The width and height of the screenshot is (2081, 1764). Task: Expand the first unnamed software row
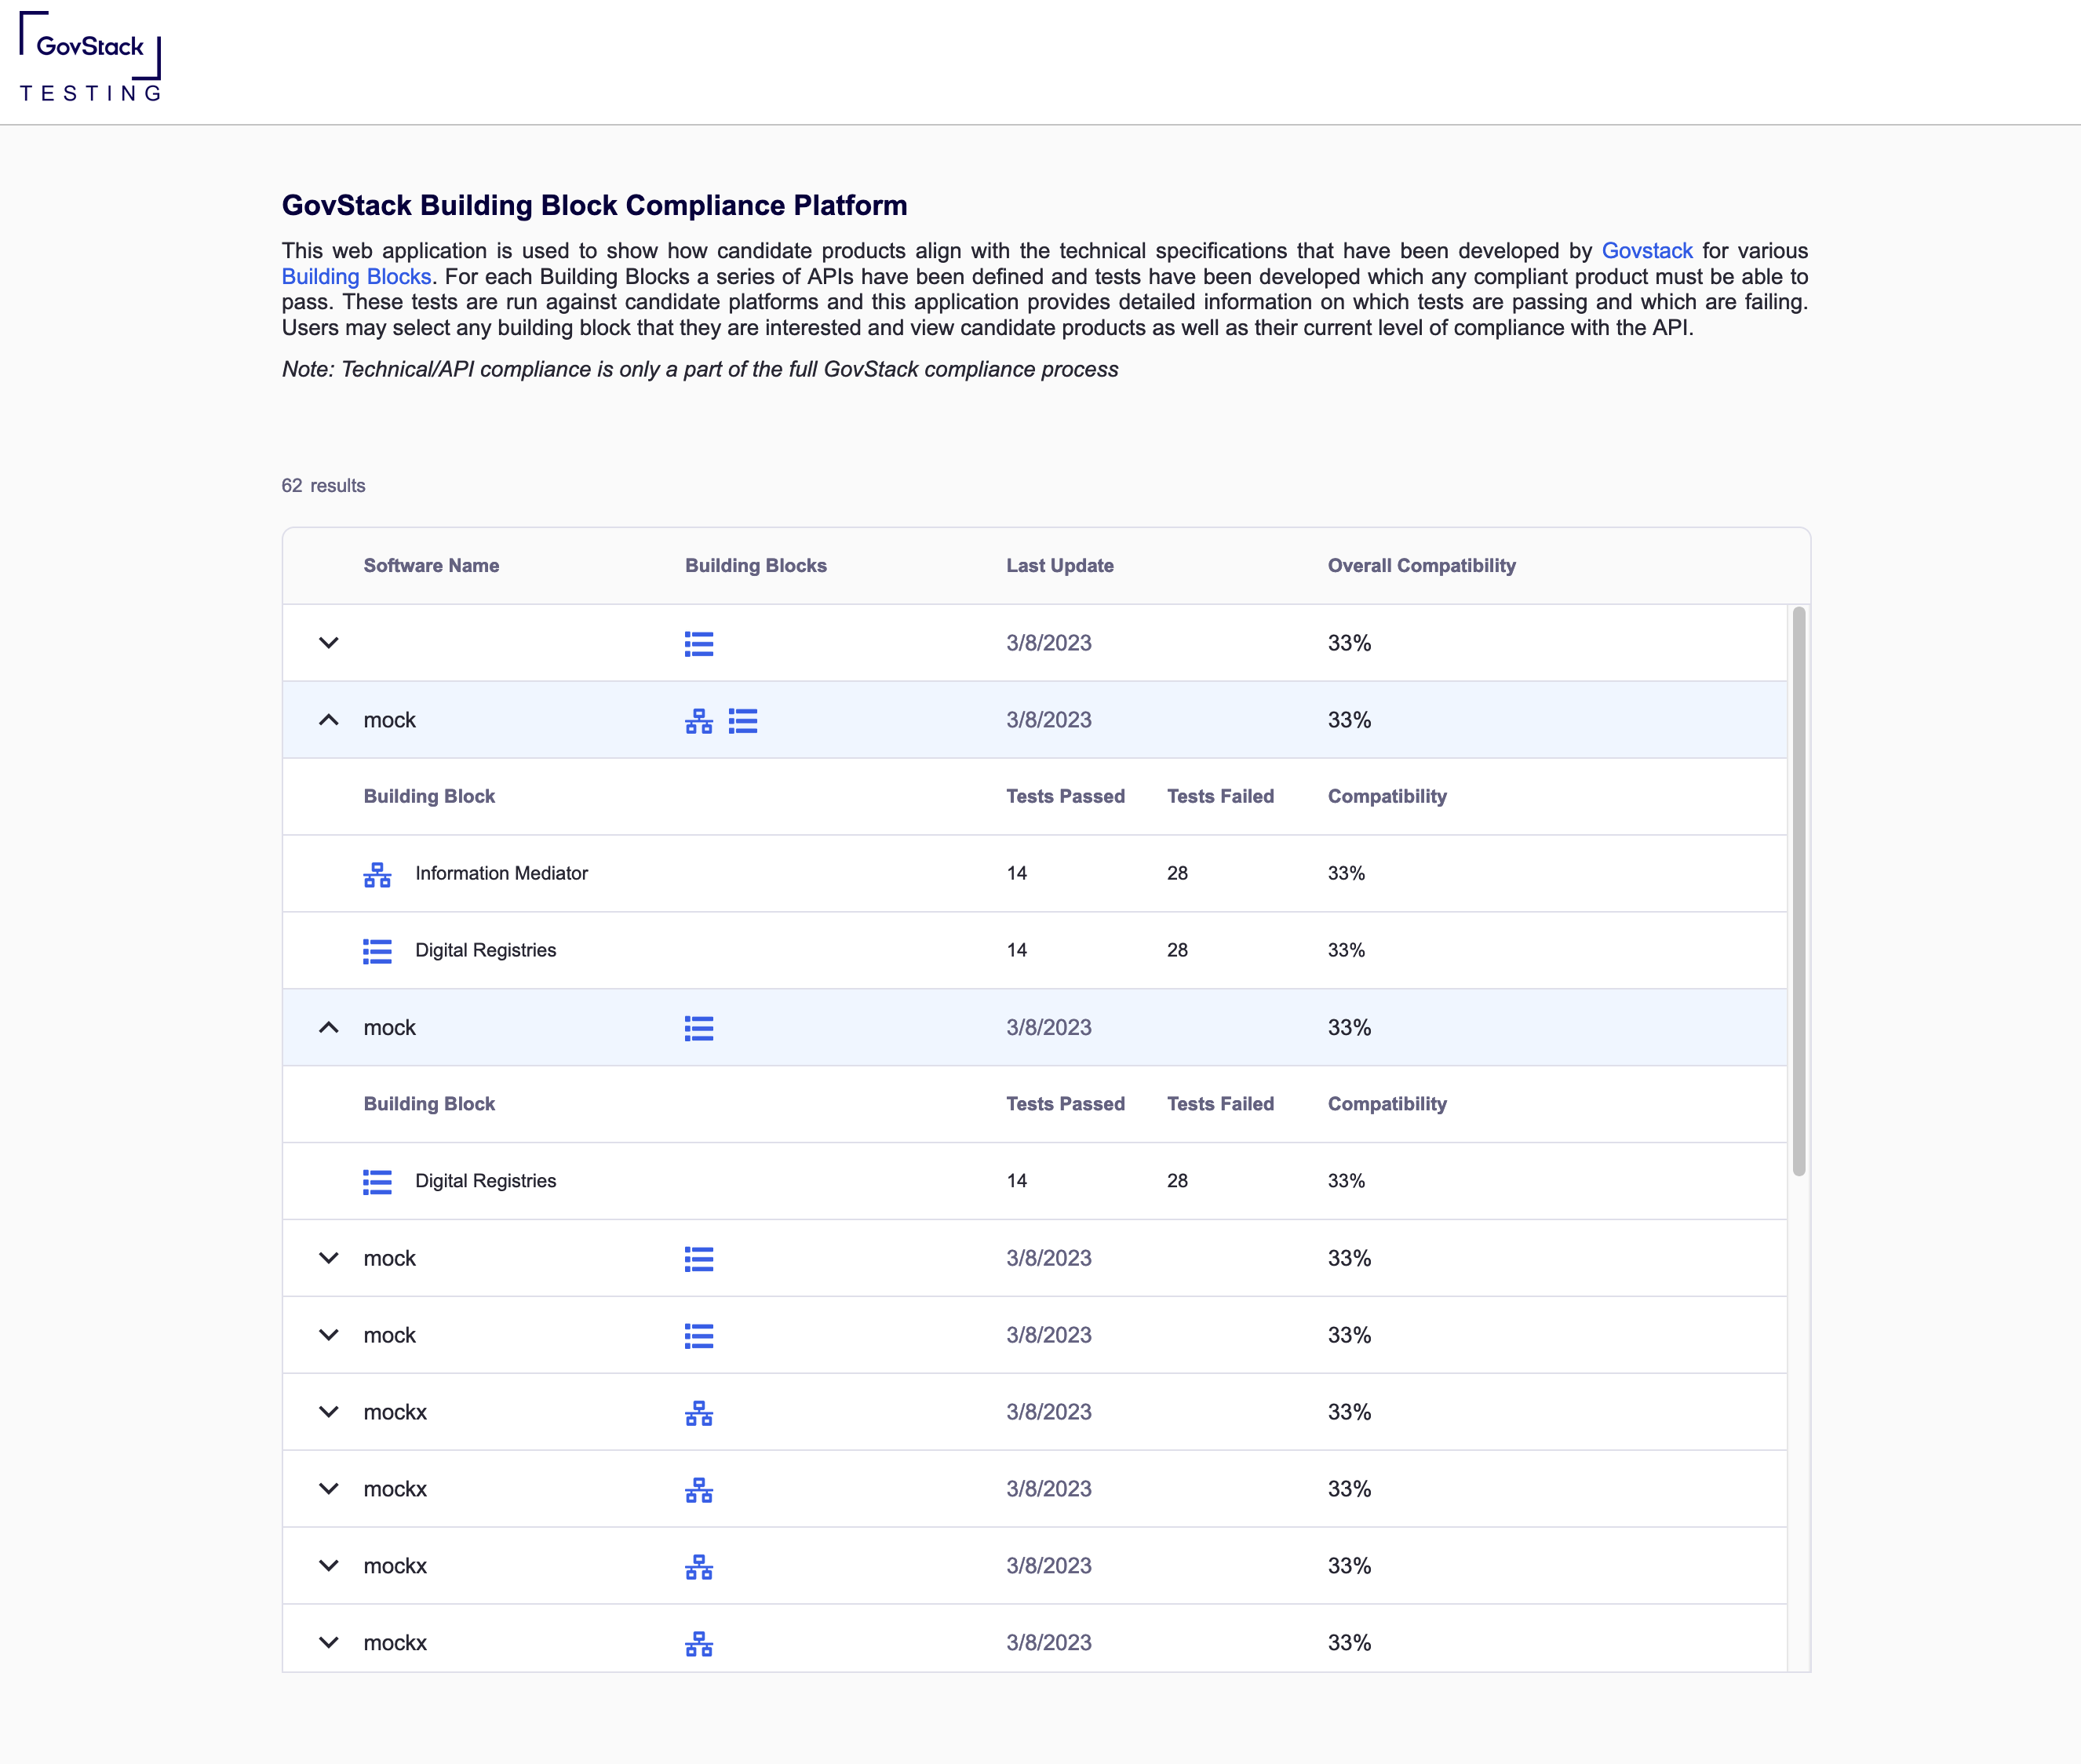point(328,643)
